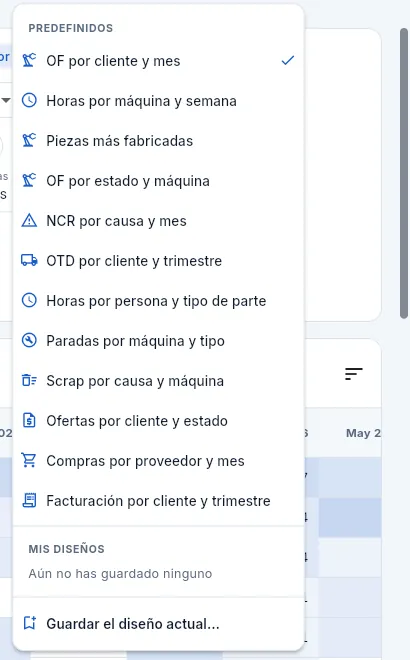Click the May column header in the table

363,433
